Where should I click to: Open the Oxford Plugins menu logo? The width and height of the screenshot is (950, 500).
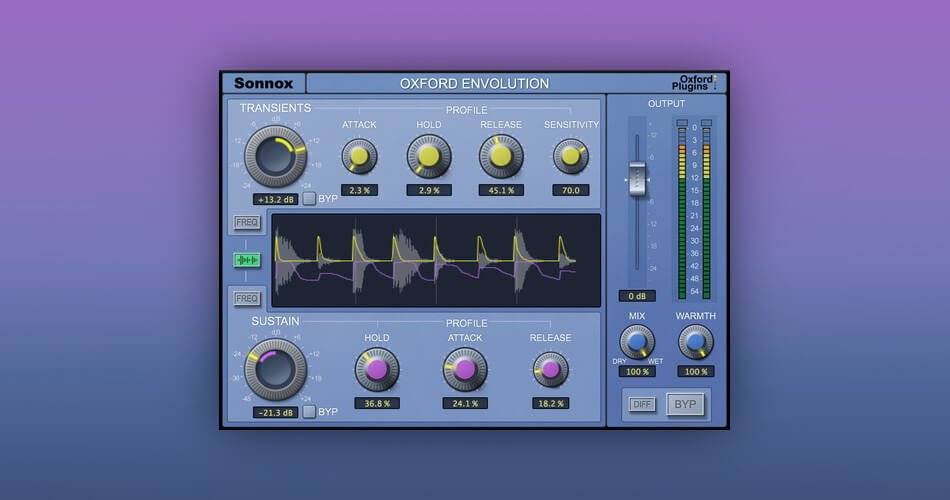tap(694, 82)
